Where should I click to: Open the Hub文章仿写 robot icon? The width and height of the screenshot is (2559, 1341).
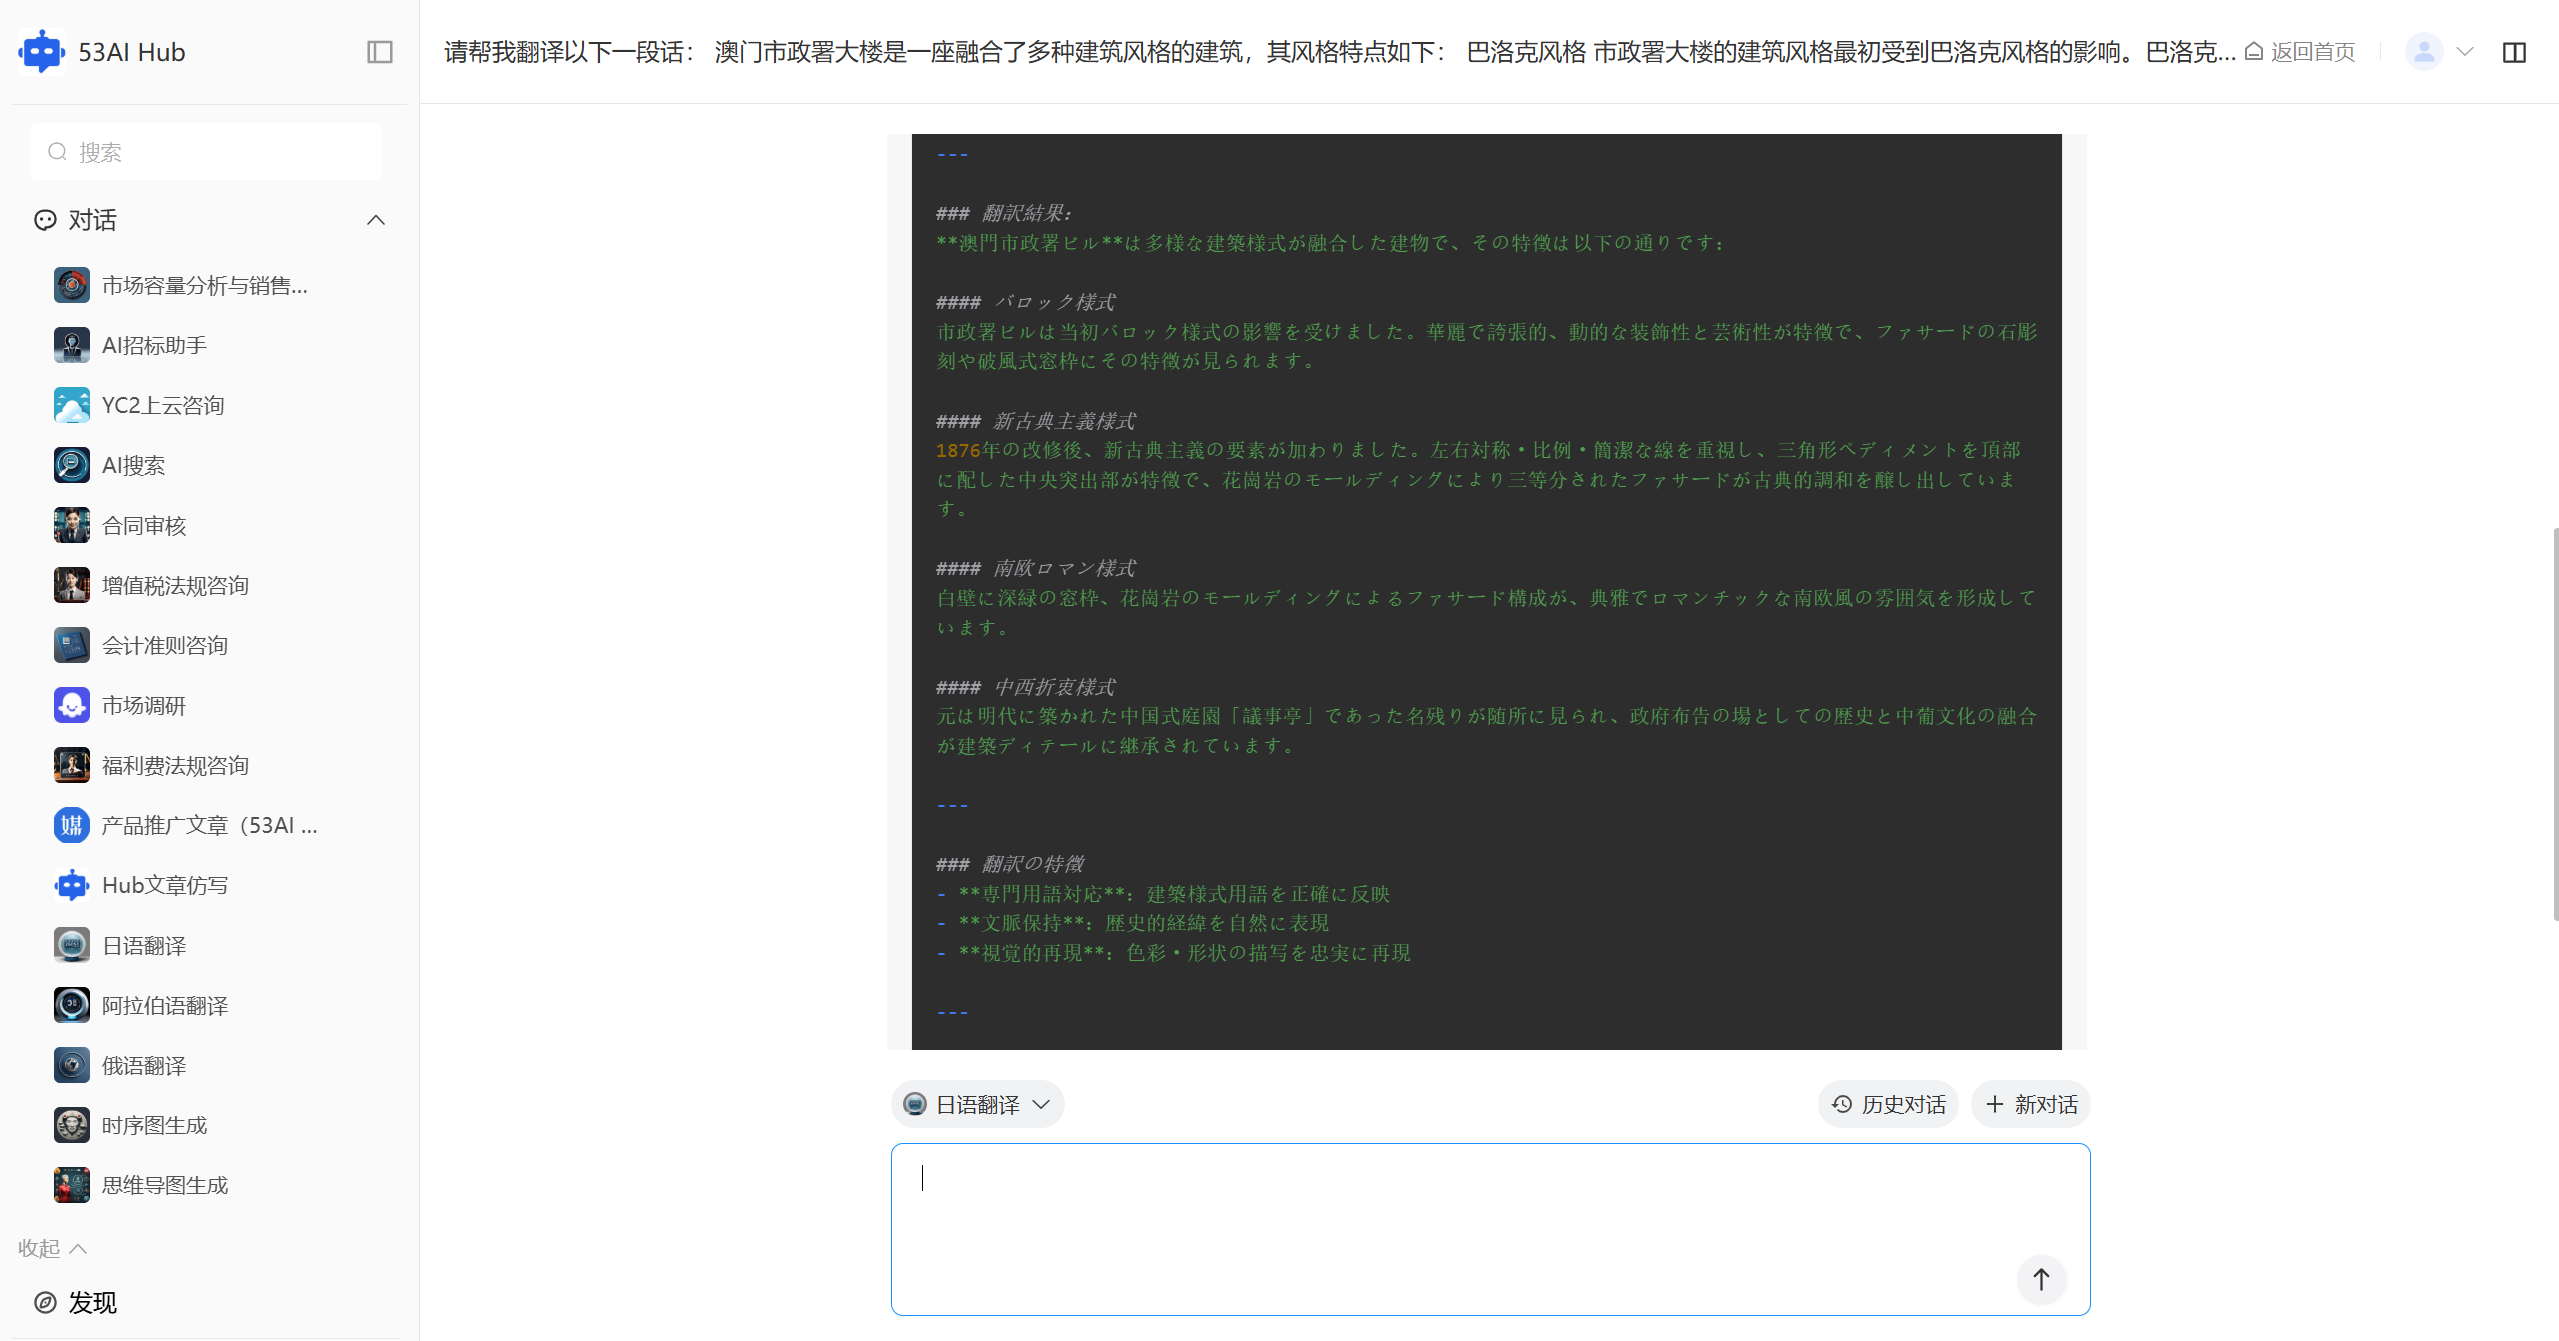[72, 885]
